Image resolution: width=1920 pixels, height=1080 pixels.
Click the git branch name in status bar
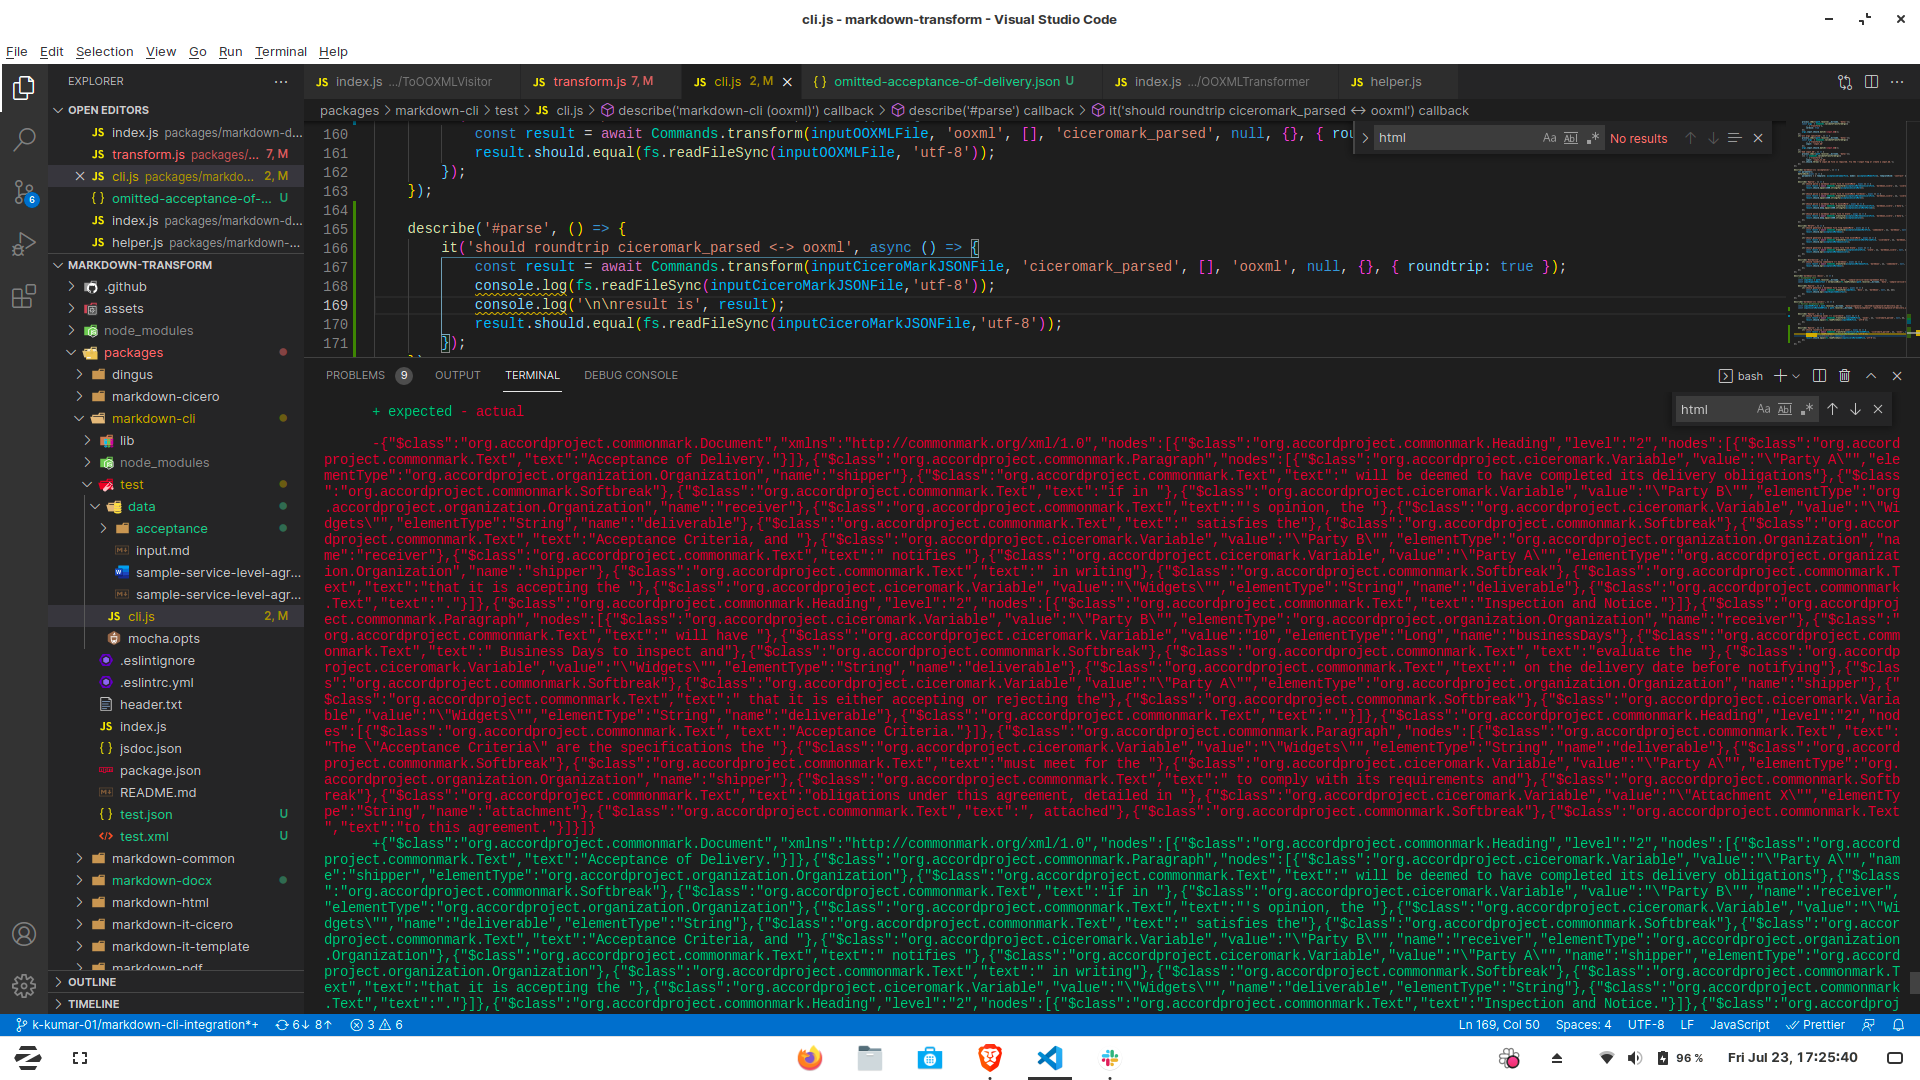137,1025
